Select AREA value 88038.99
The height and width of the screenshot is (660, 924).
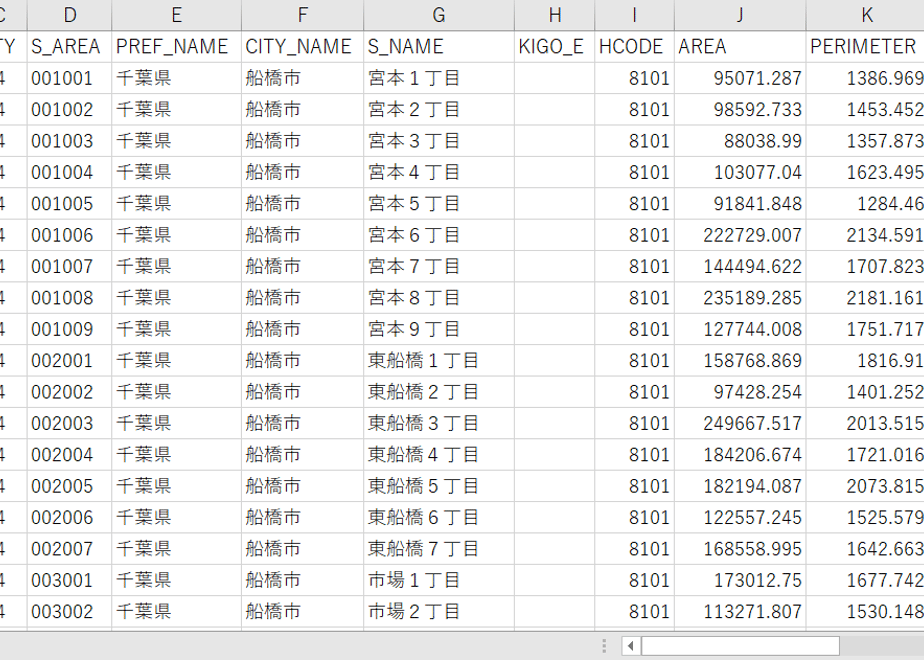pyautogui.click(x=740, y=141)
